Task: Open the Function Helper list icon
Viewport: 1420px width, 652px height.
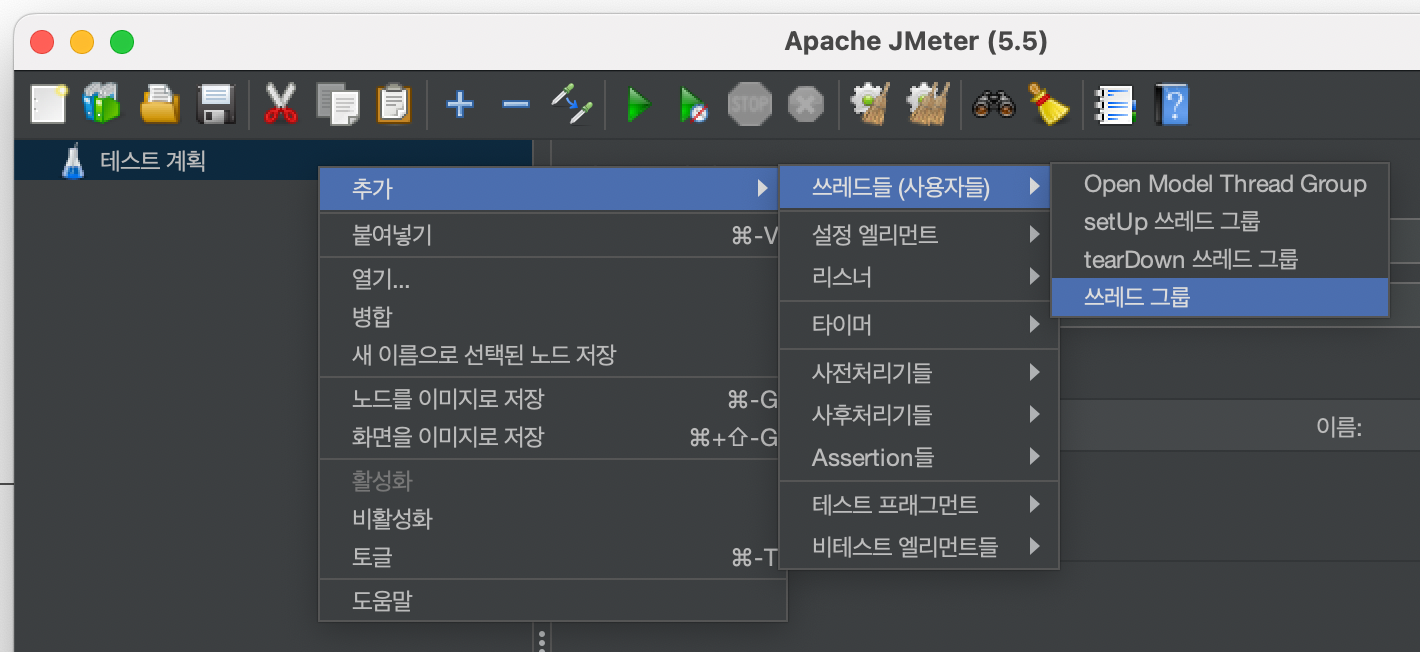Action: (1114, 103)
